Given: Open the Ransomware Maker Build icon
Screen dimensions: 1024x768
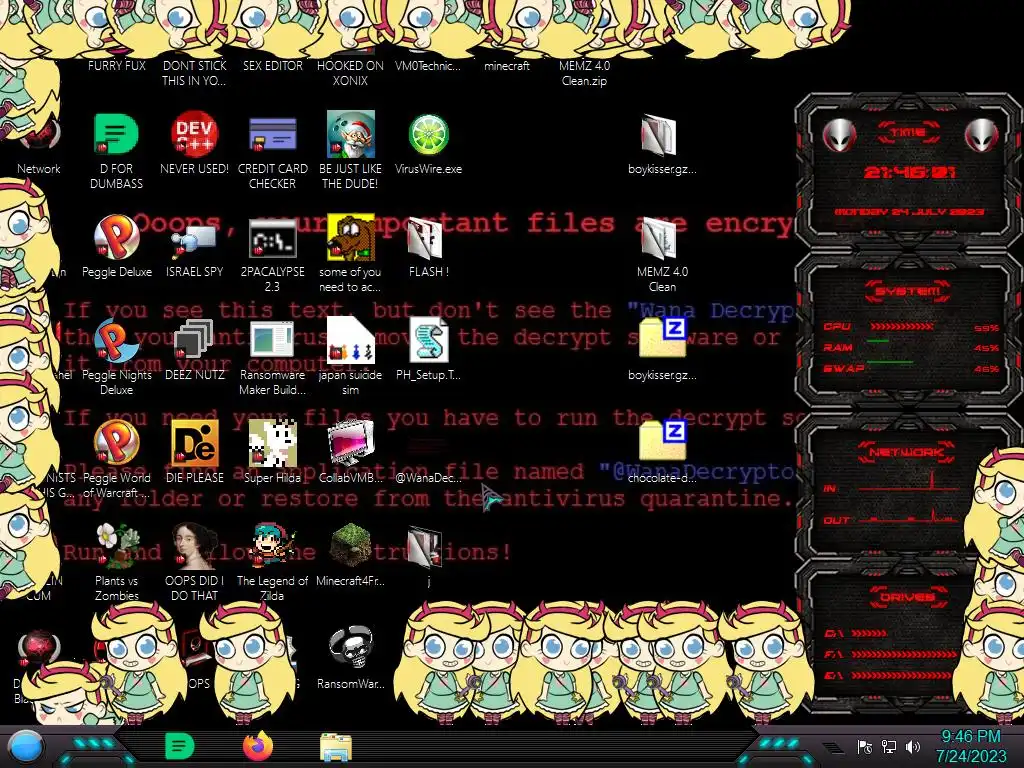Looking at the screenshot, I should pos(272,341).
